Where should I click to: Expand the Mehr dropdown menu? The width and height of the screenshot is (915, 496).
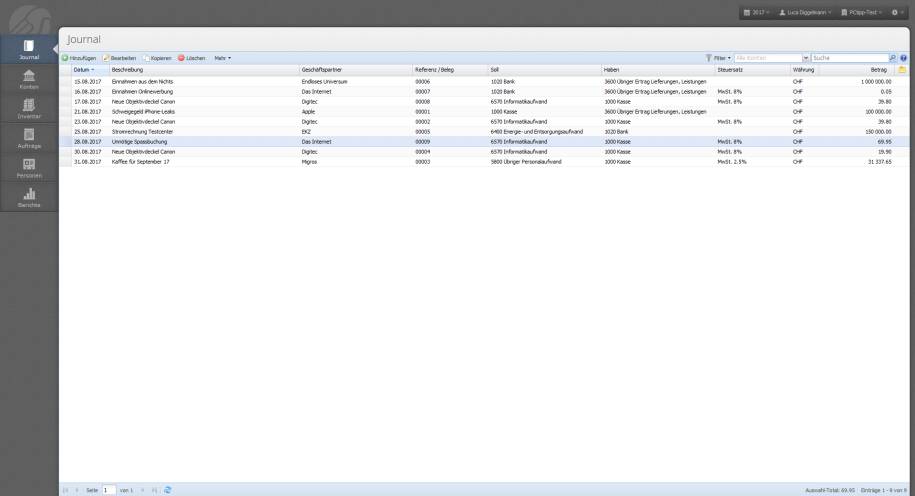pyautogui.click(x=222, y=58)
